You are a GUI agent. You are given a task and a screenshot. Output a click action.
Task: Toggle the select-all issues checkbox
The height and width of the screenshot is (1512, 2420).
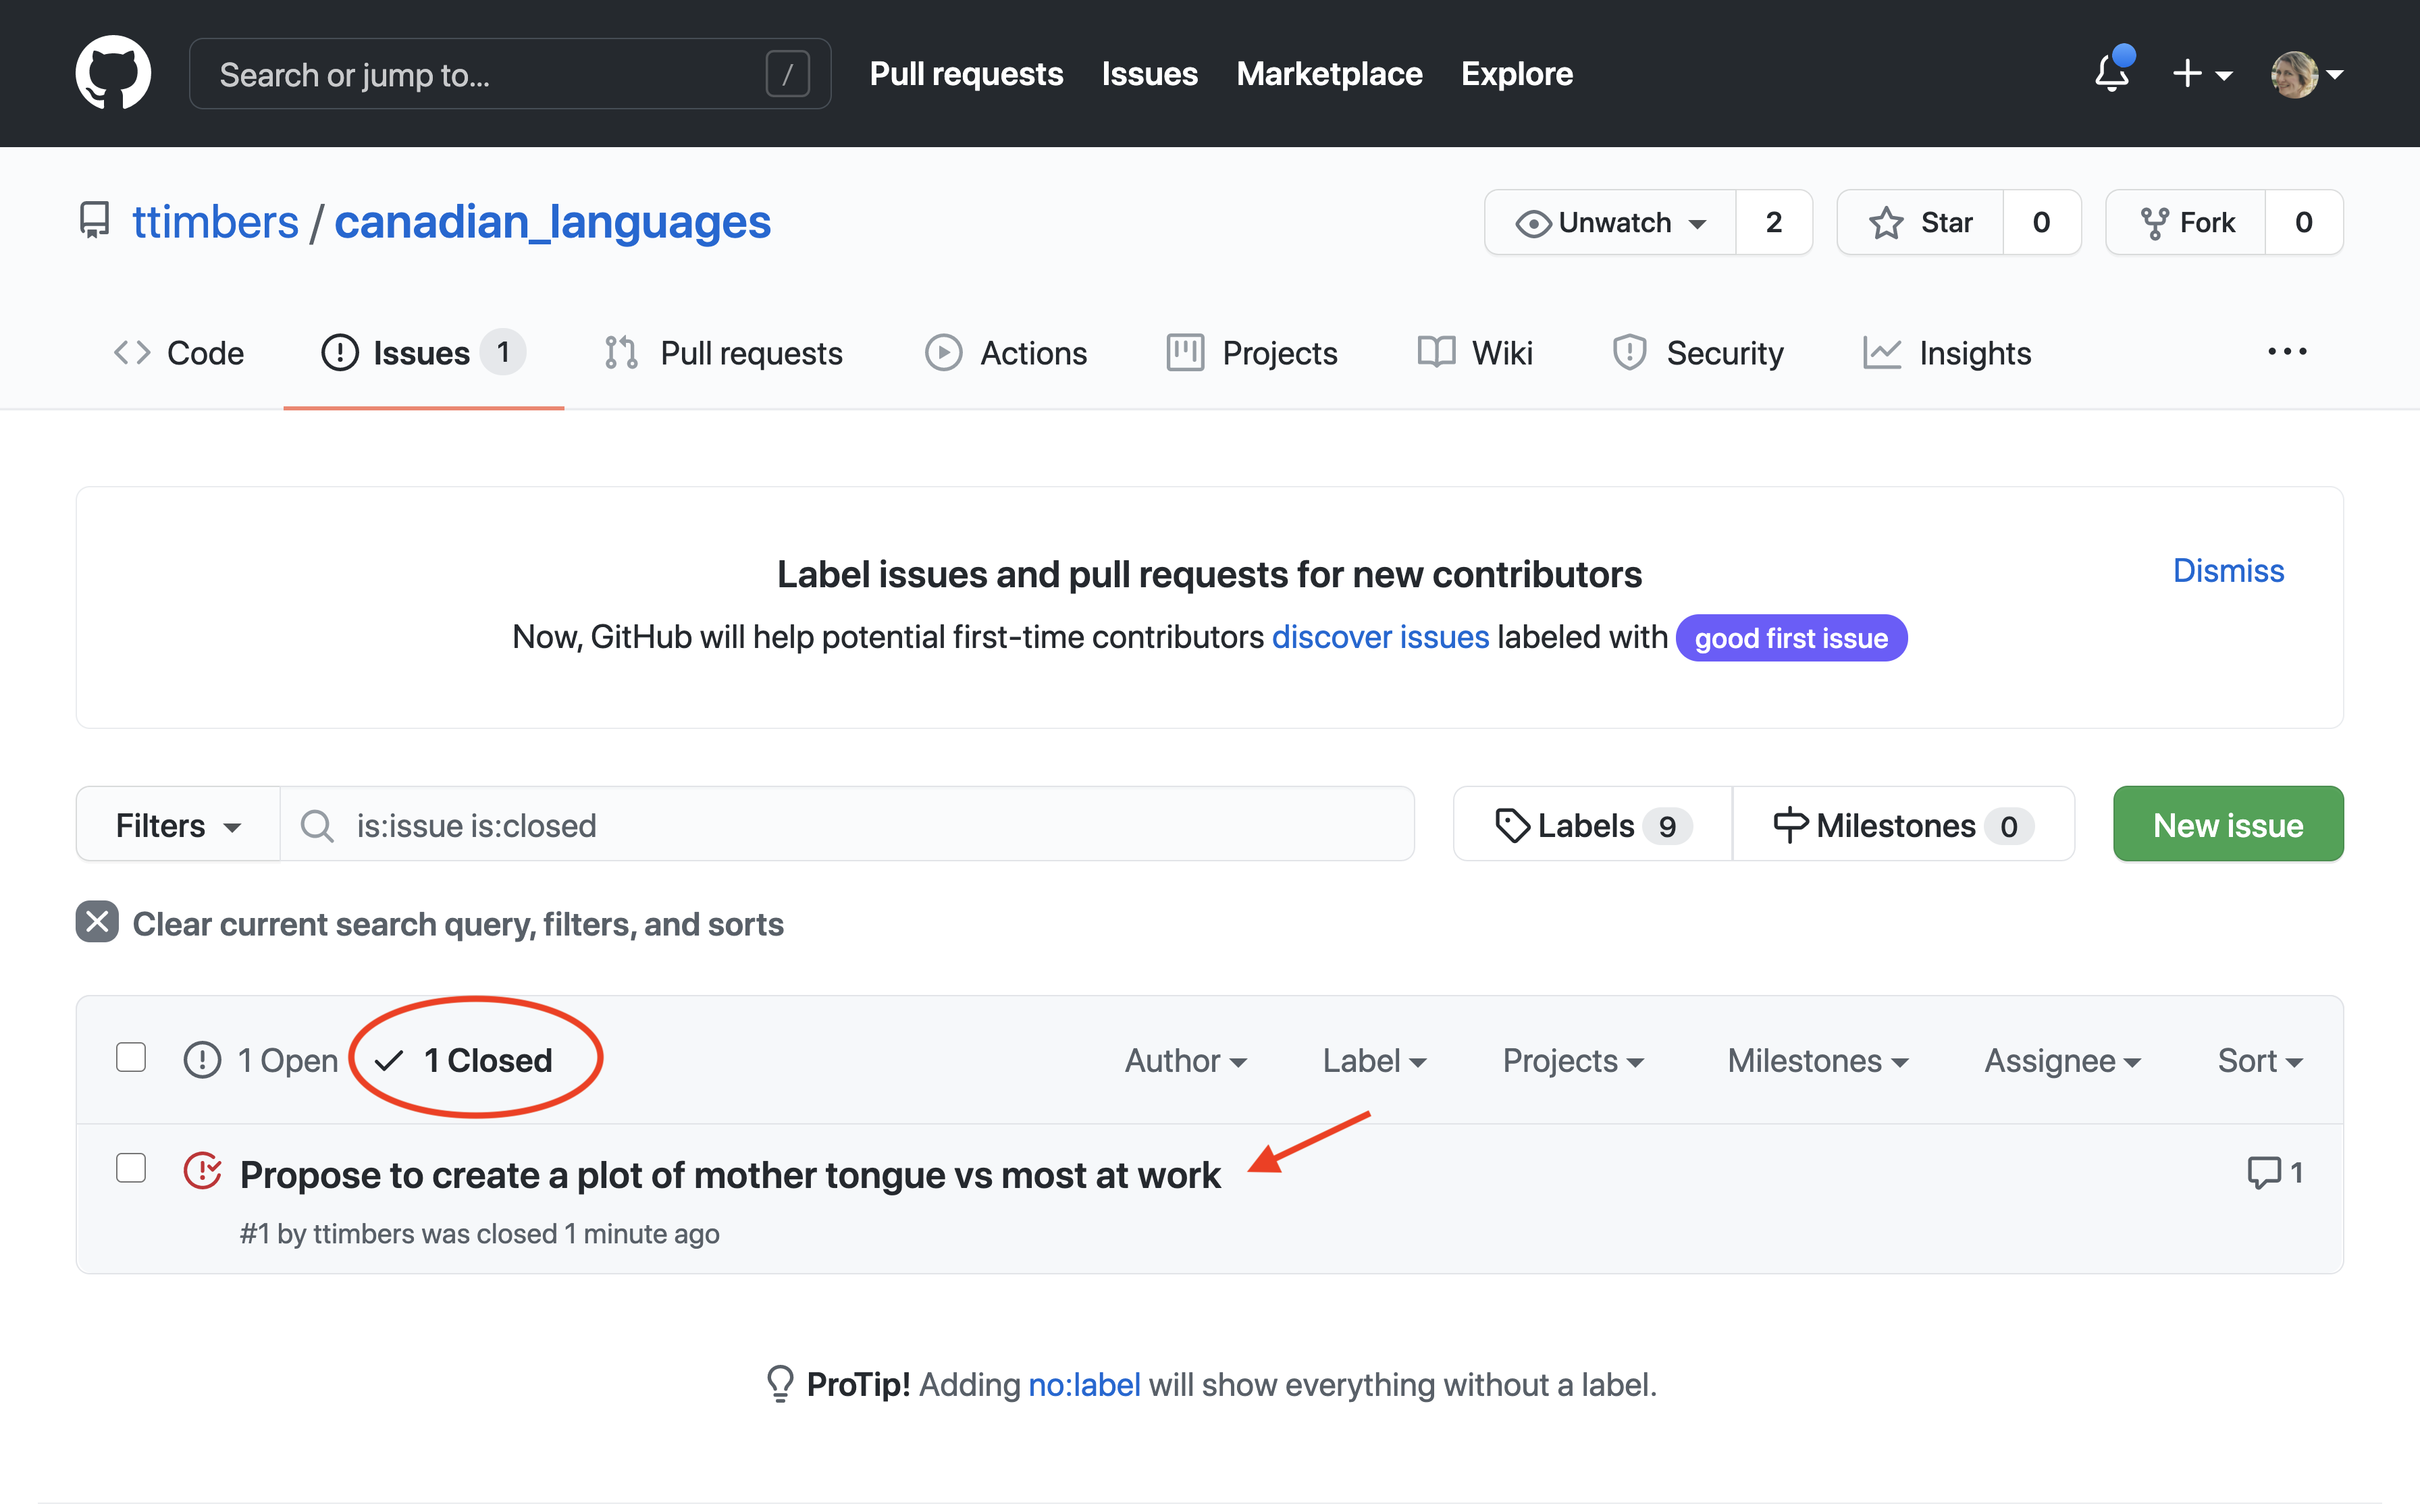click(x=131, y=1057)
